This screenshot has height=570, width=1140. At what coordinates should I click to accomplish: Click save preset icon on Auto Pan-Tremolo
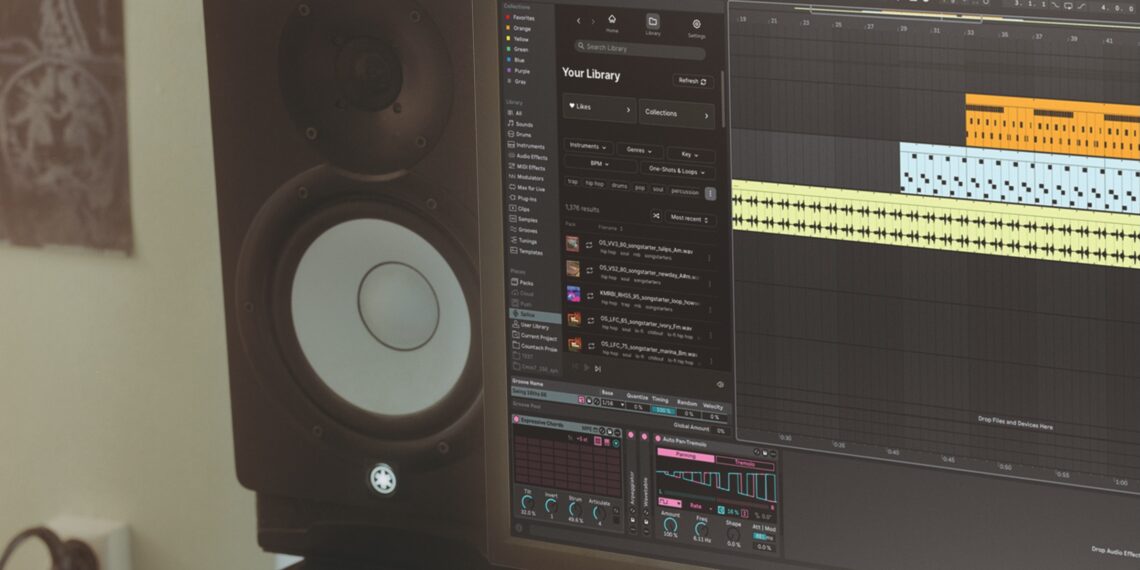point(766,453)
